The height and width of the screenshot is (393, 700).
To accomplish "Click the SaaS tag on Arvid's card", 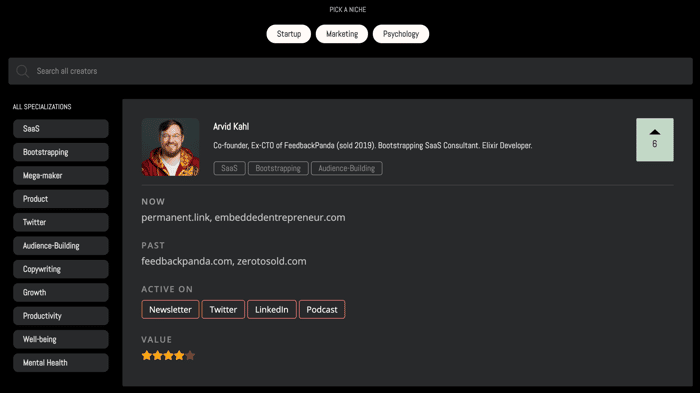I will (x=229, y=168).
